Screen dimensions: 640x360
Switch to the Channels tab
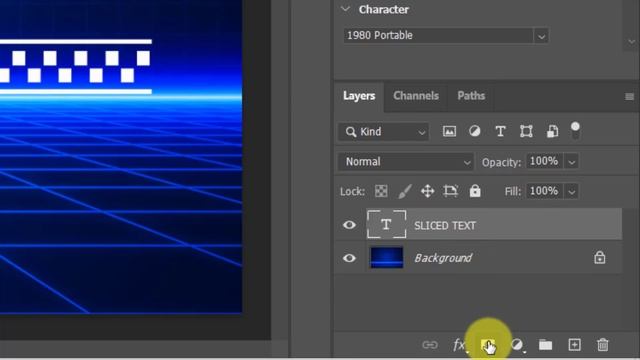click(416, 96)
